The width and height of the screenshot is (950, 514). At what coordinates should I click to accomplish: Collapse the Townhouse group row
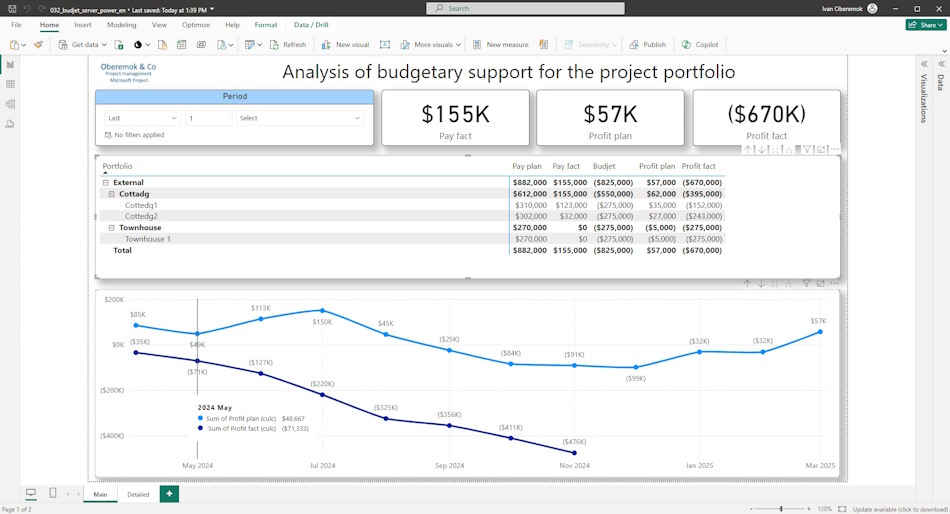(x=111, y=228)
